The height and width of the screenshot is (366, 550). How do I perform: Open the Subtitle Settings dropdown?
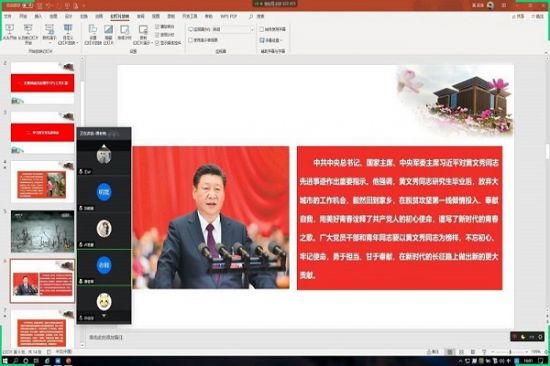tap(271, 40)
